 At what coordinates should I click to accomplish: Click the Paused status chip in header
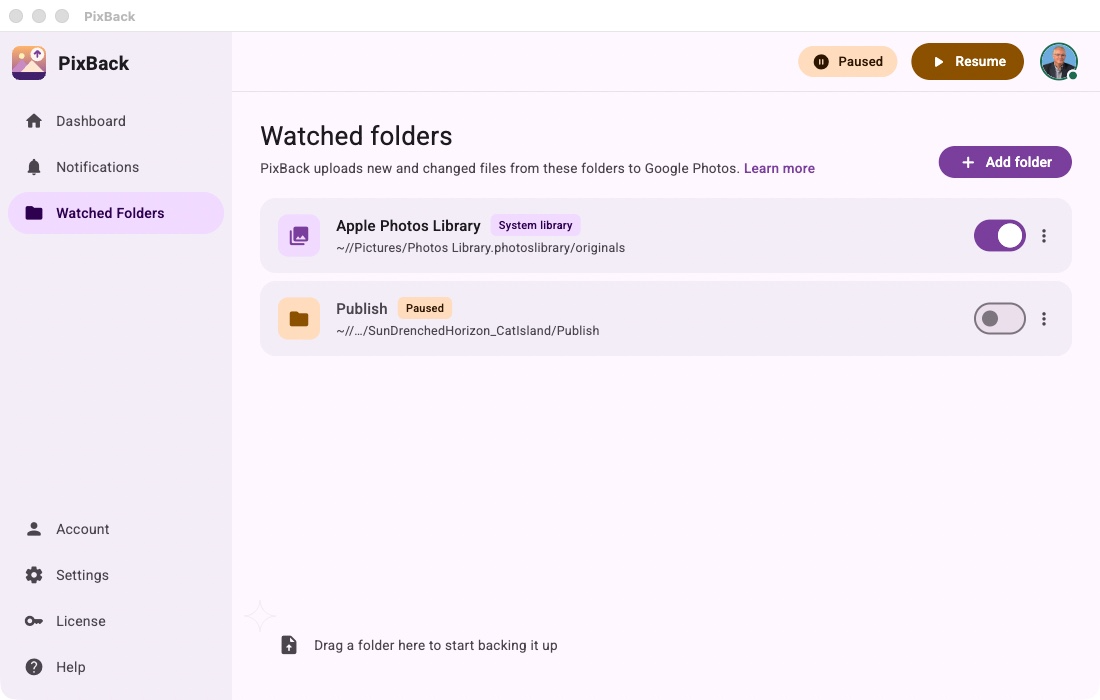point(847,62)
